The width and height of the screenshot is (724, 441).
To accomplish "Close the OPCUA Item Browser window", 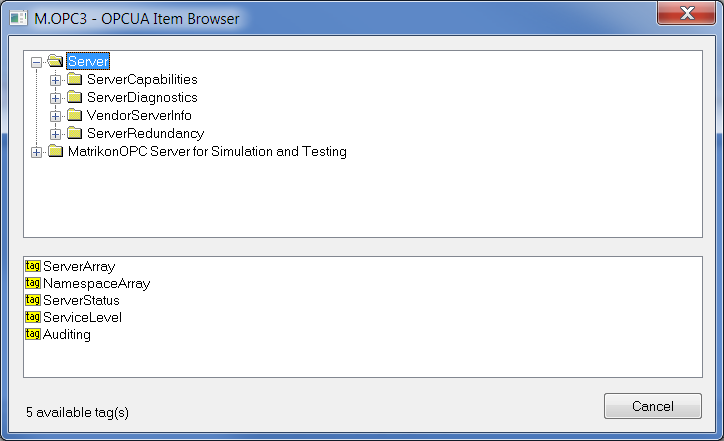I will [689, 14].
